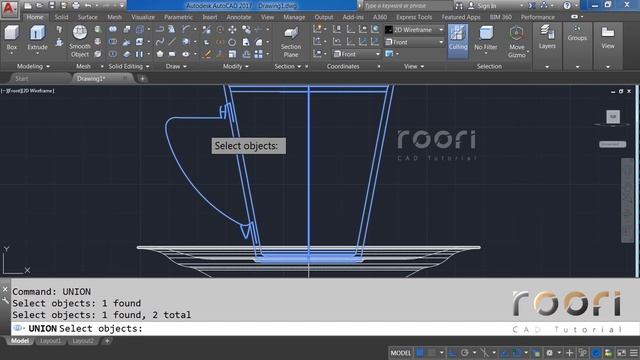The image size is (640, 360).
Task: Expand the Solid Editing panel
Action: pos(129,66)
